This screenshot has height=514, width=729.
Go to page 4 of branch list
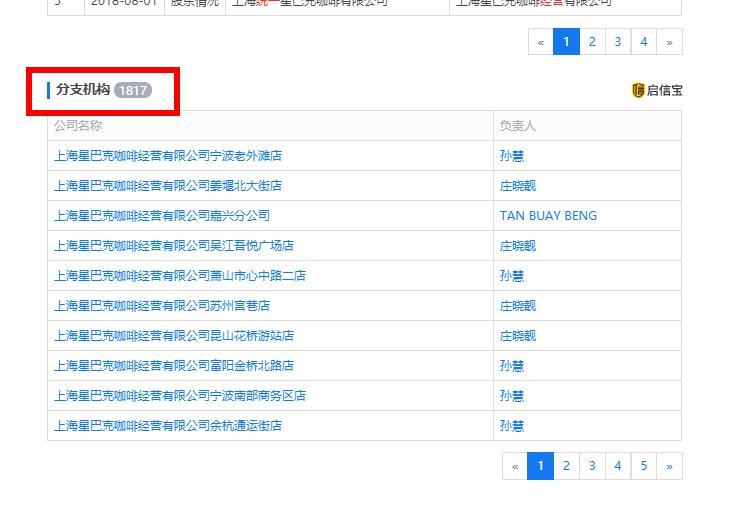coord(618,466)
